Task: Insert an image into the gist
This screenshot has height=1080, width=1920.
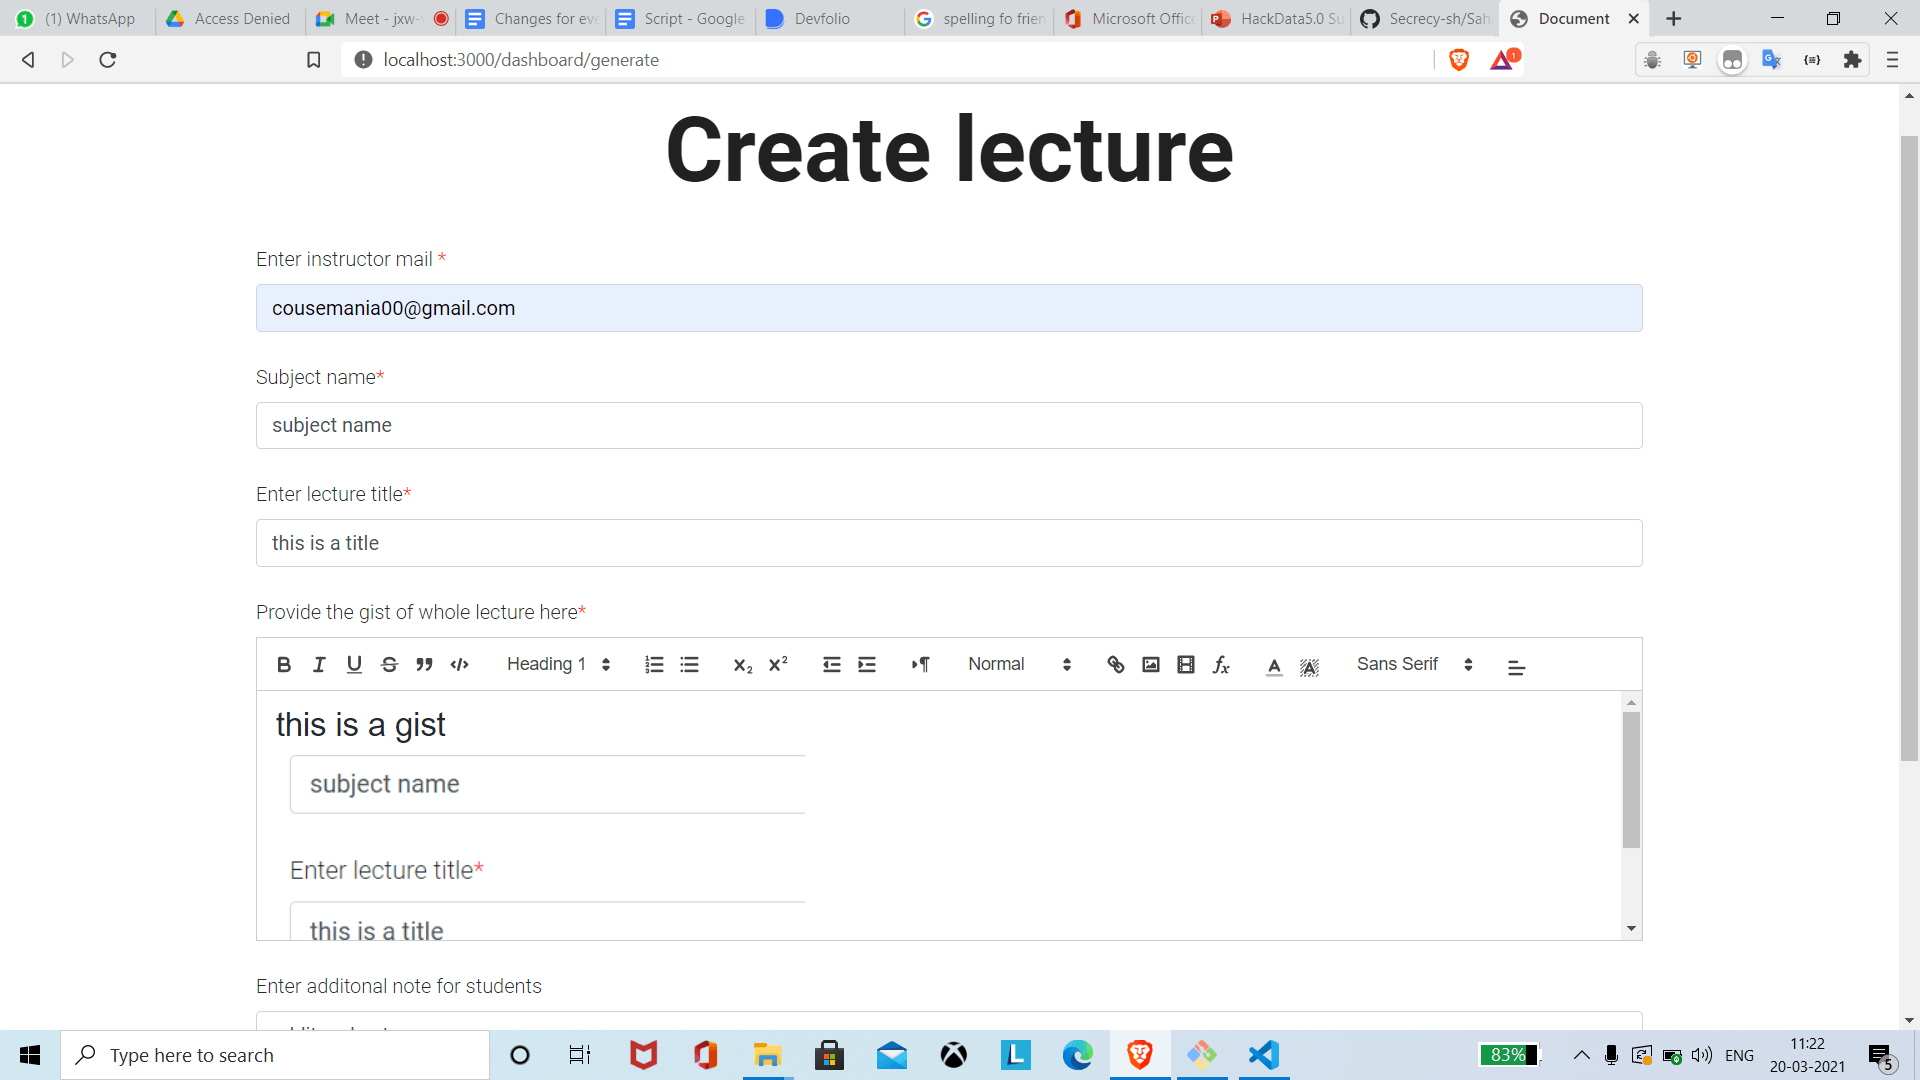Action: (x=1151, y=665)
